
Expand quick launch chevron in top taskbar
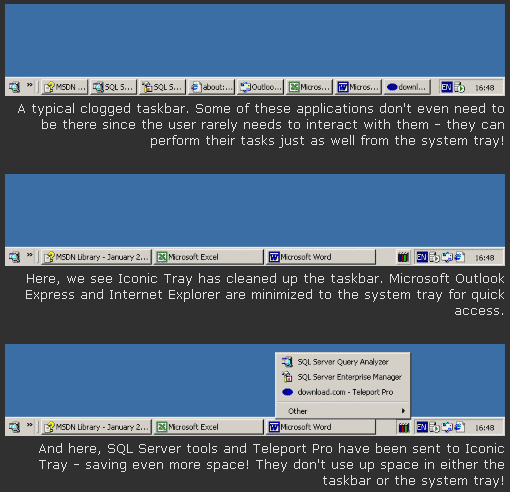pyautogui.click(x=30, y=85)
